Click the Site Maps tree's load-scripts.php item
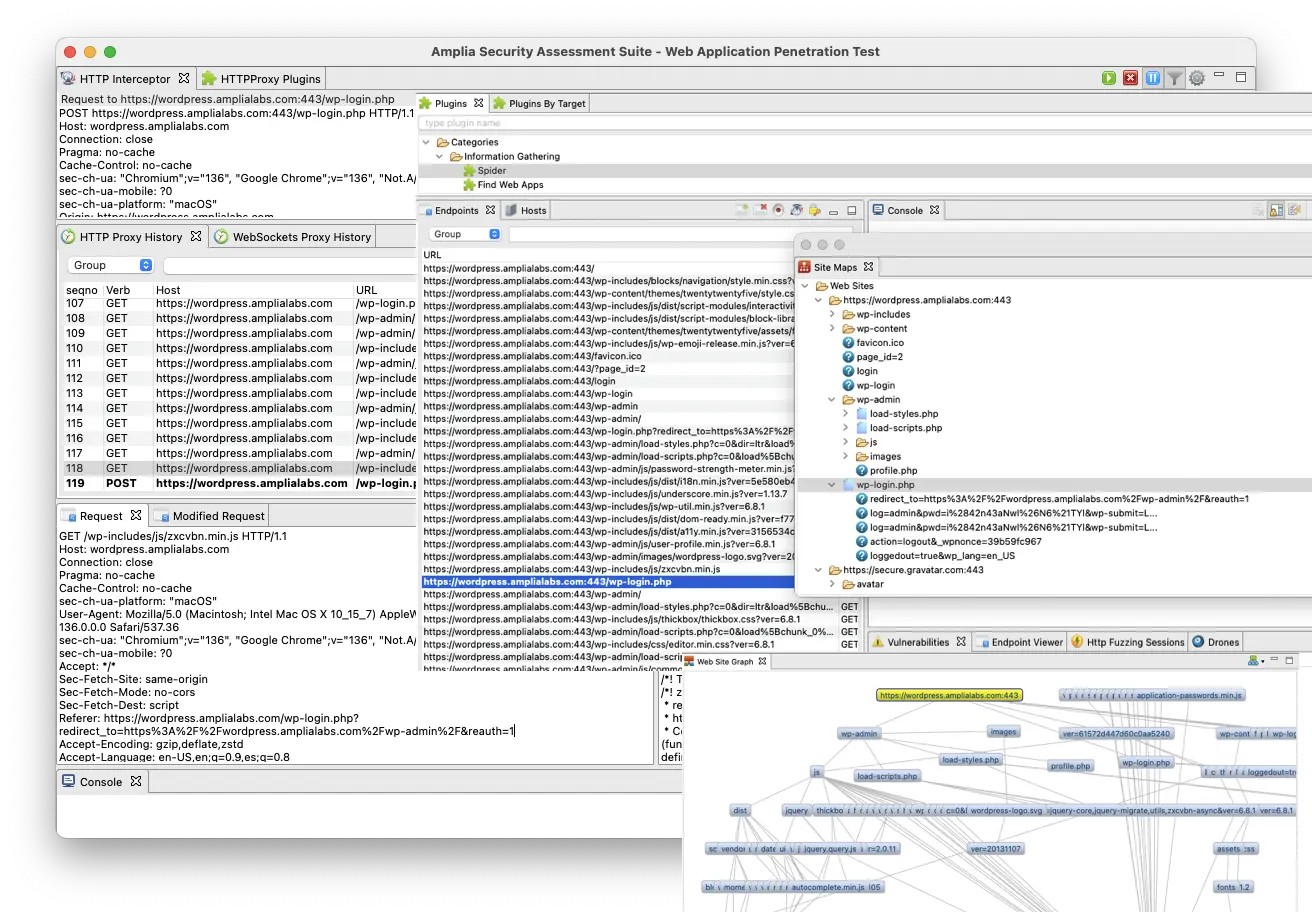The height and width of the screenshot is (912, 1312). click(905, 428)
